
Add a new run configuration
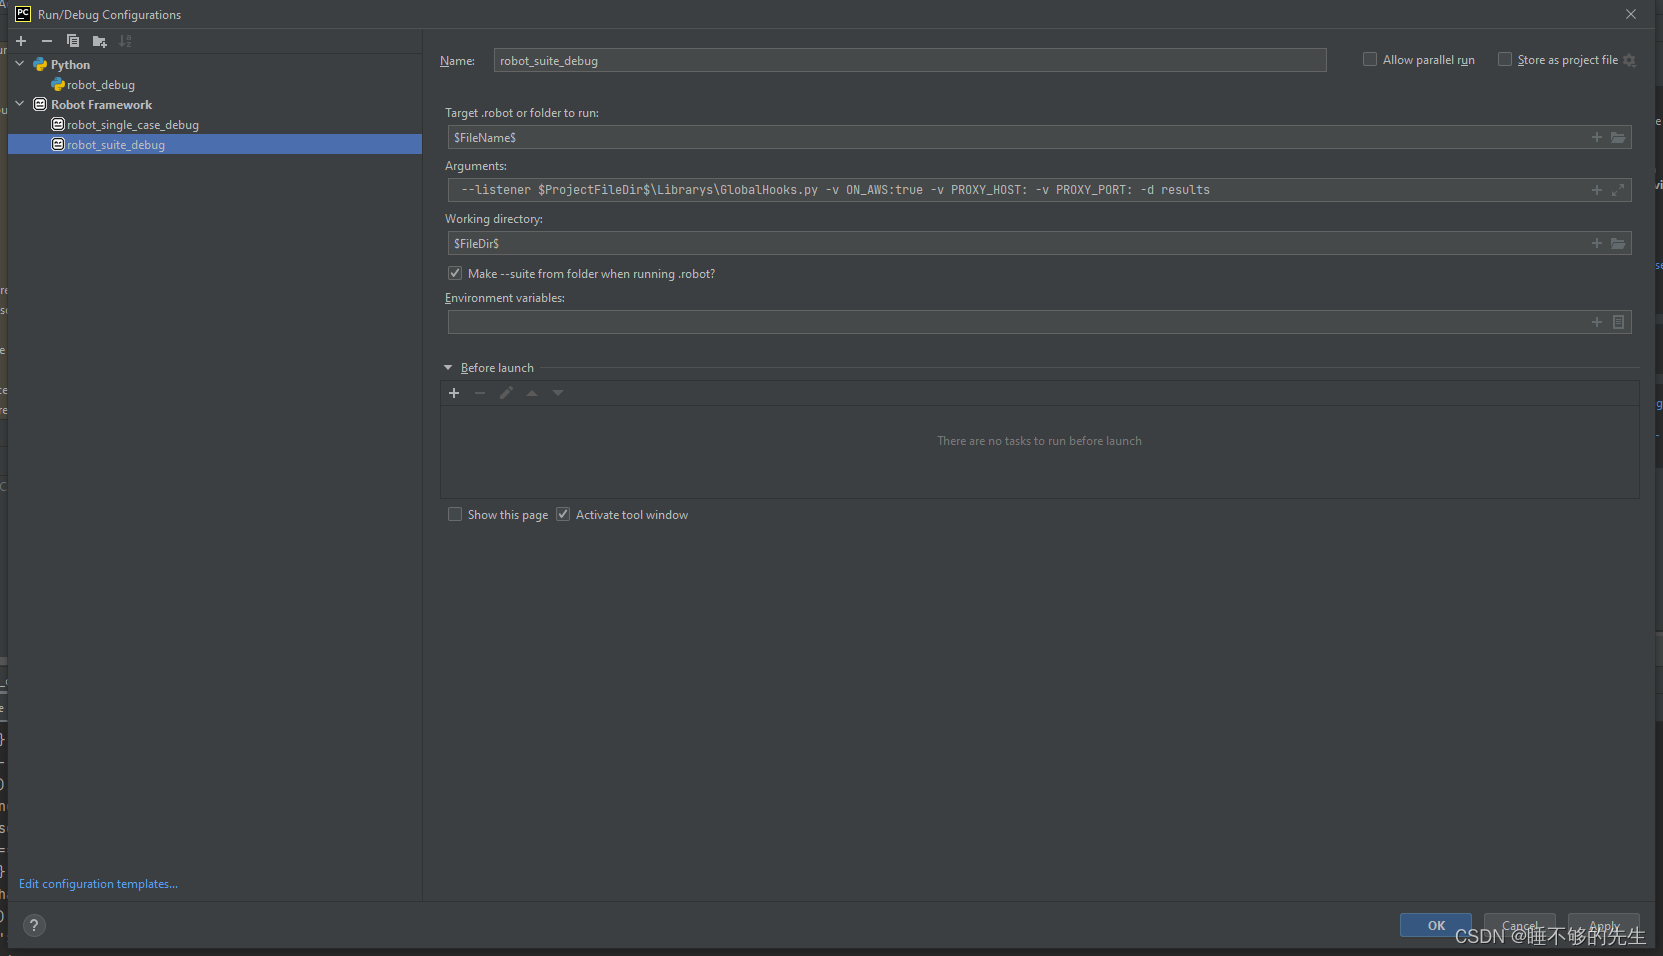20,41
